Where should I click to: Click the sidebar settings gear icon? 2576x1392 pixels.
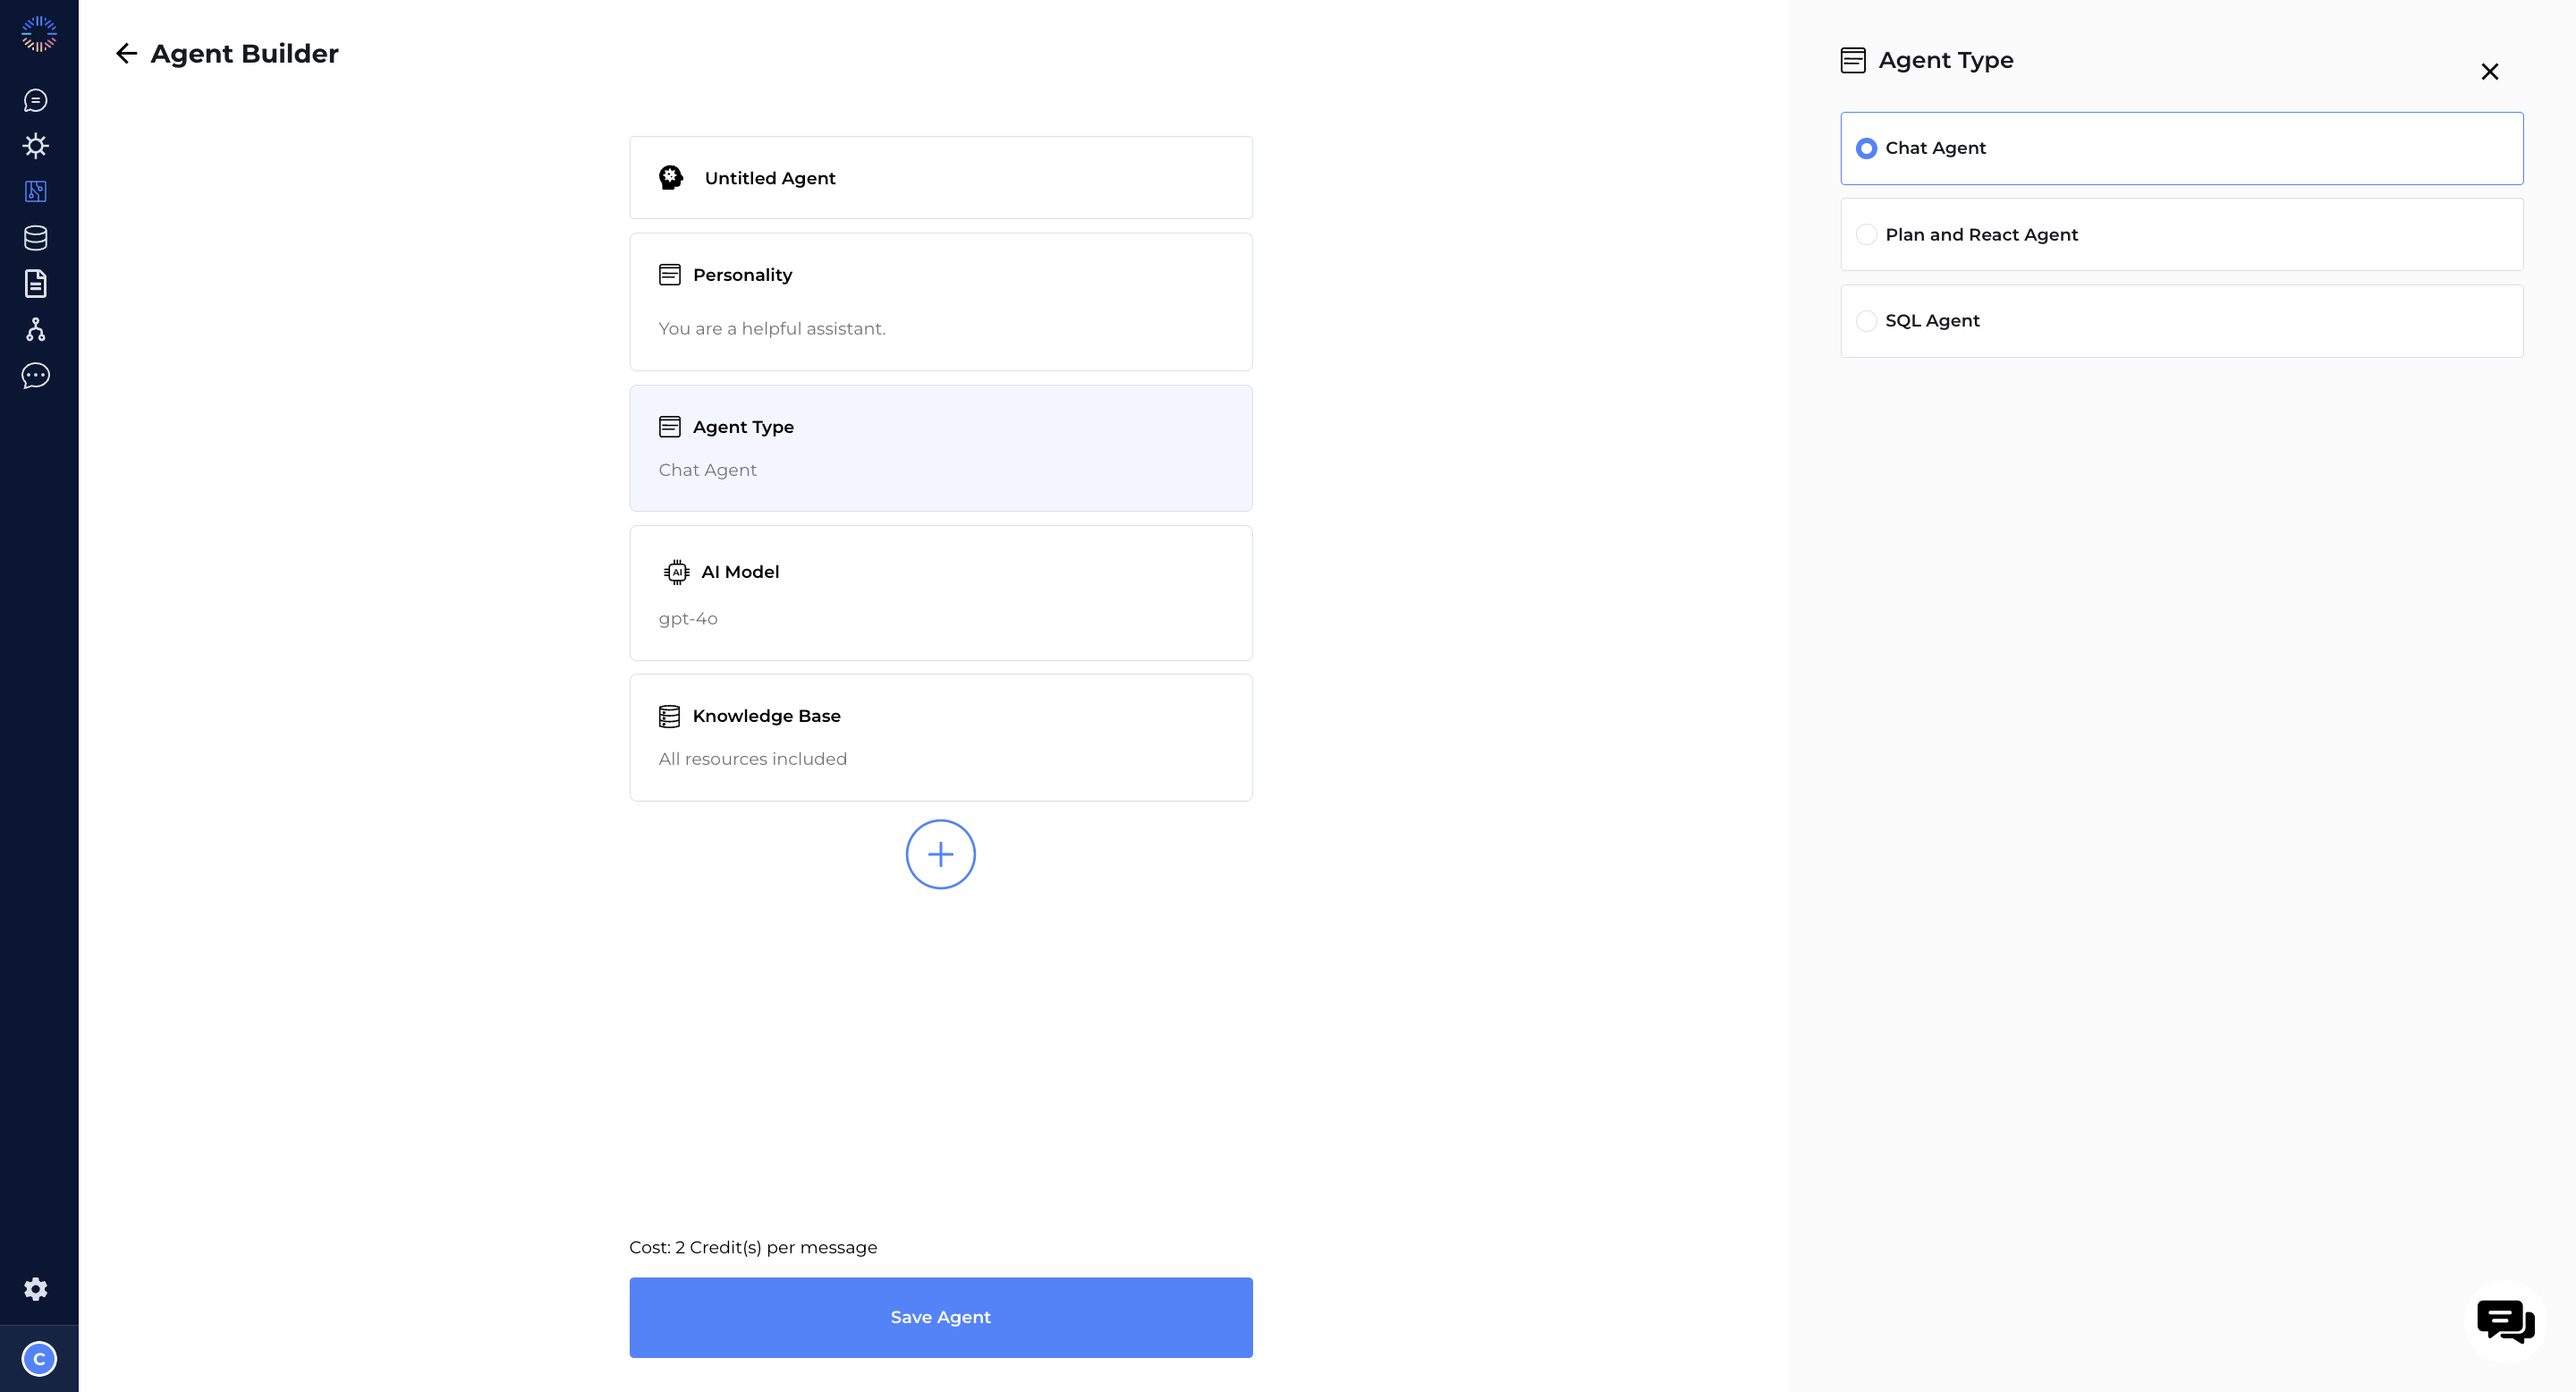click(x=38, y=1289)
